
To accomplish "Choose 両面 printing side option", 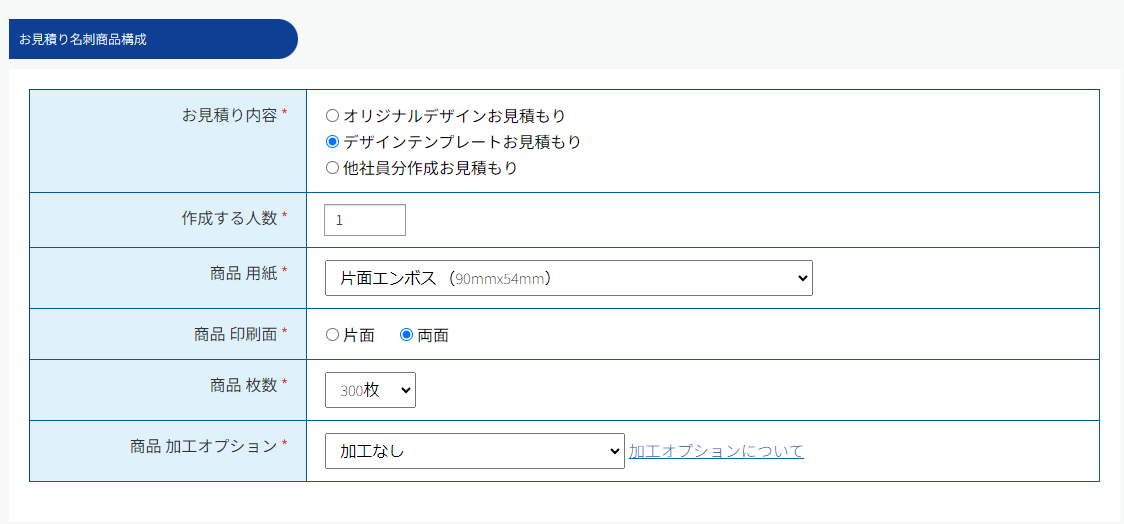I will 407,335.
